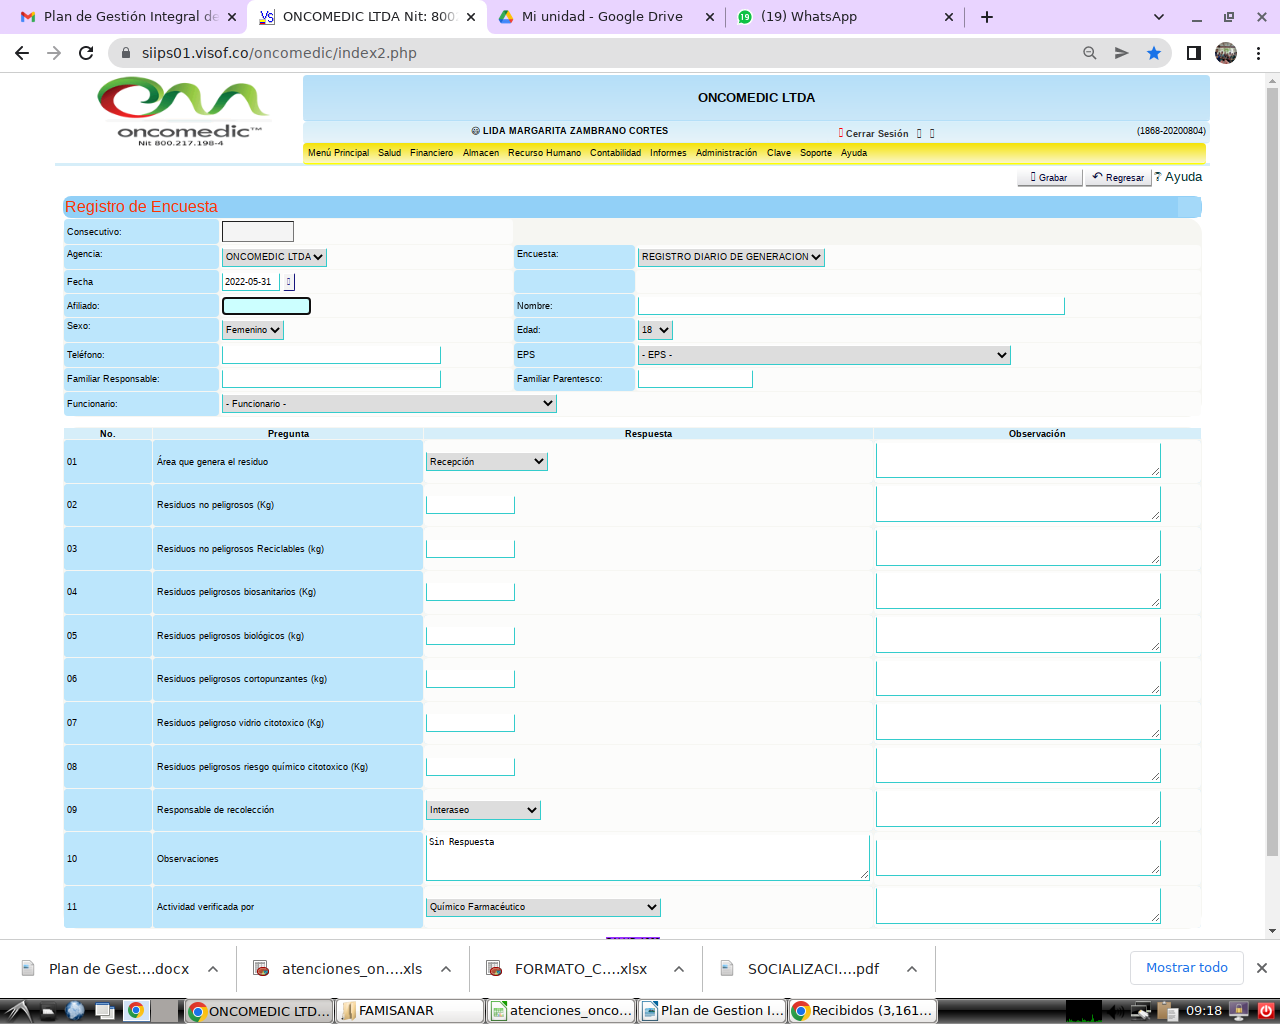Click the browser reload icon
Screen dimensions: 1280x1024
(86, 53)
